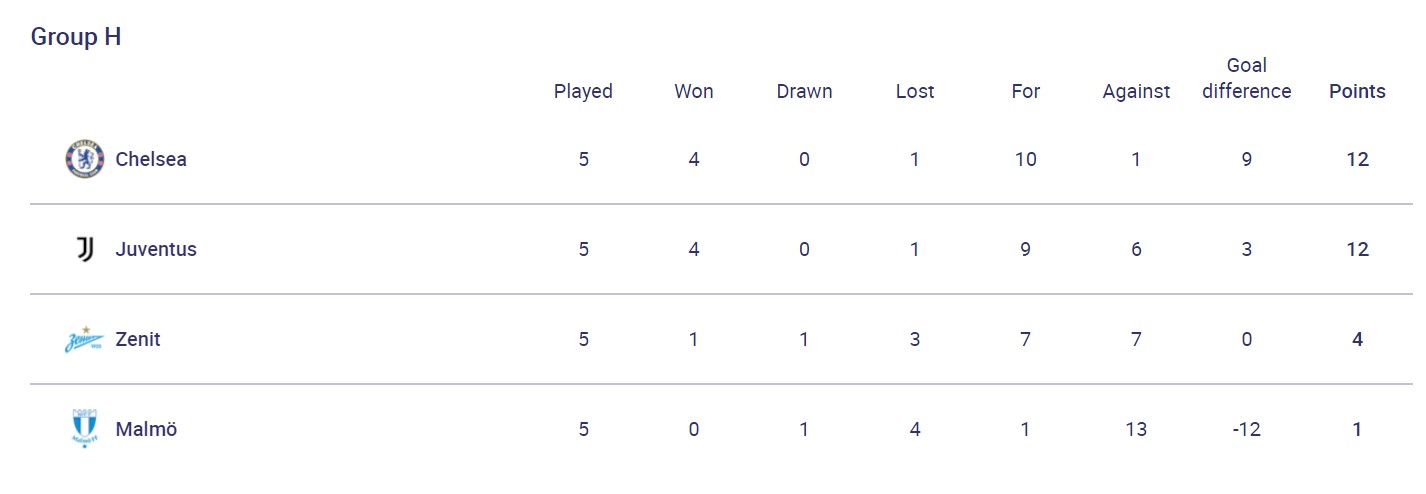Image resolution: width=1426 pixels, height=494 pixels.
Task: Click the Points column header
Action: click(x=1357, y=91)
